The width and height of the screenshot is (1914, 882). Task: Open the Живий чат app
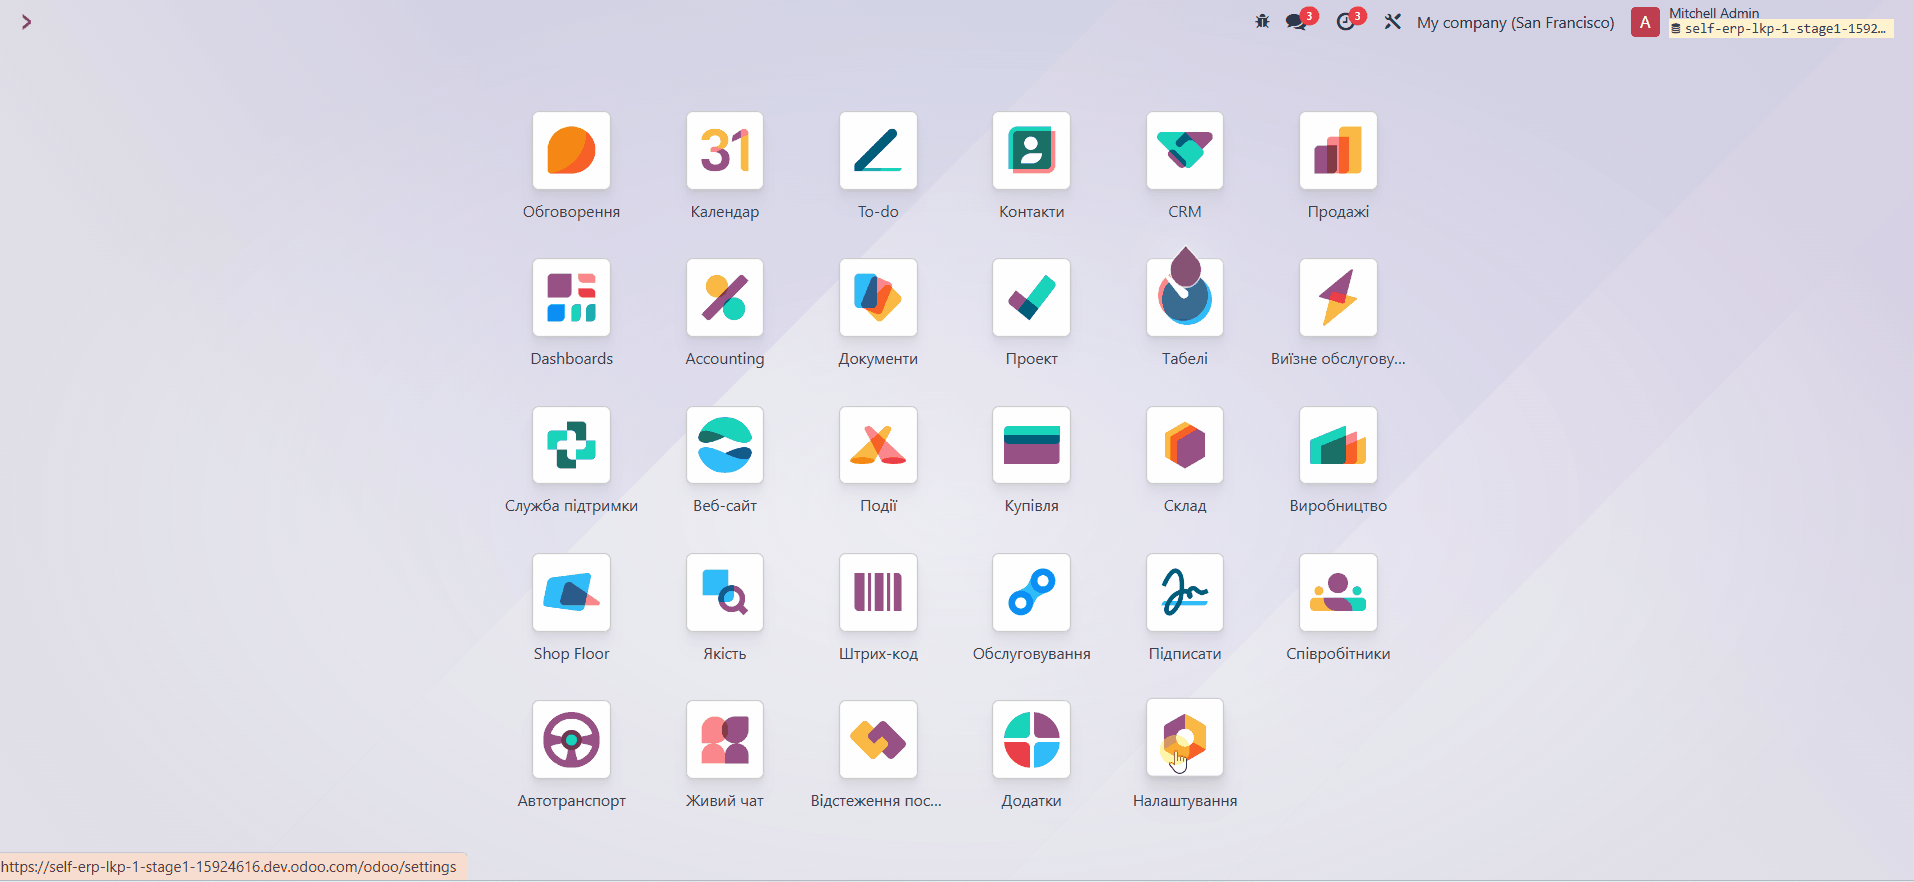[x=725, y=740]
